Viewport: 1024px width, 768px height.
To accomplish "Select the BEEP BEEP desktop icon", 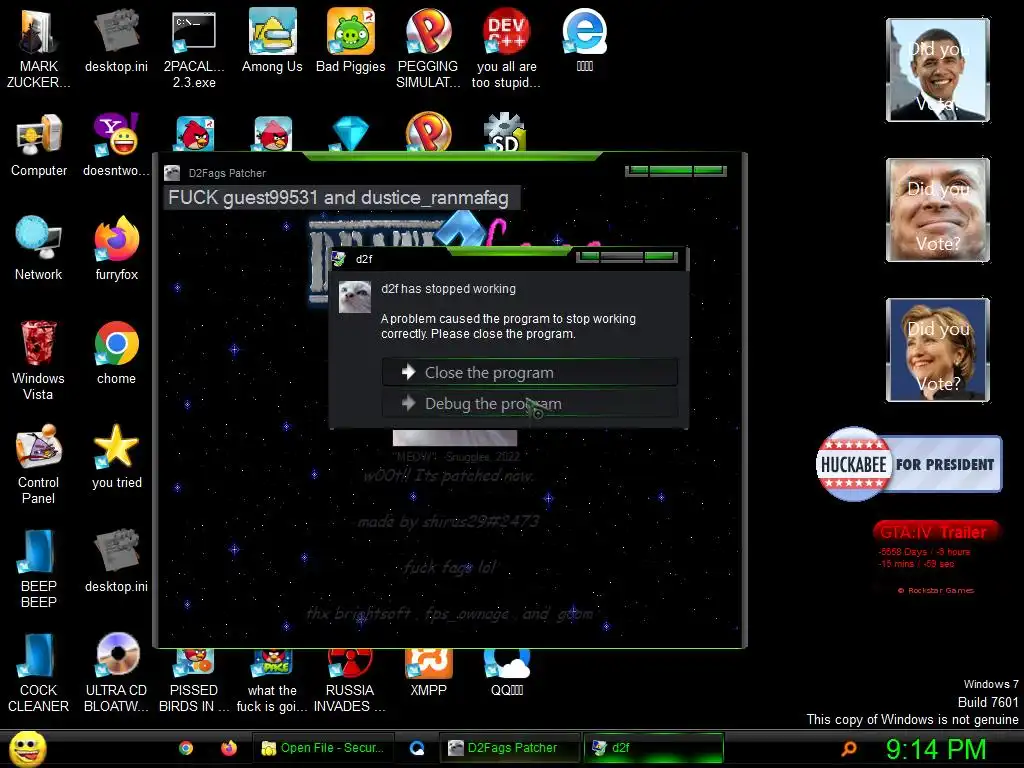I will pos(39,568).
